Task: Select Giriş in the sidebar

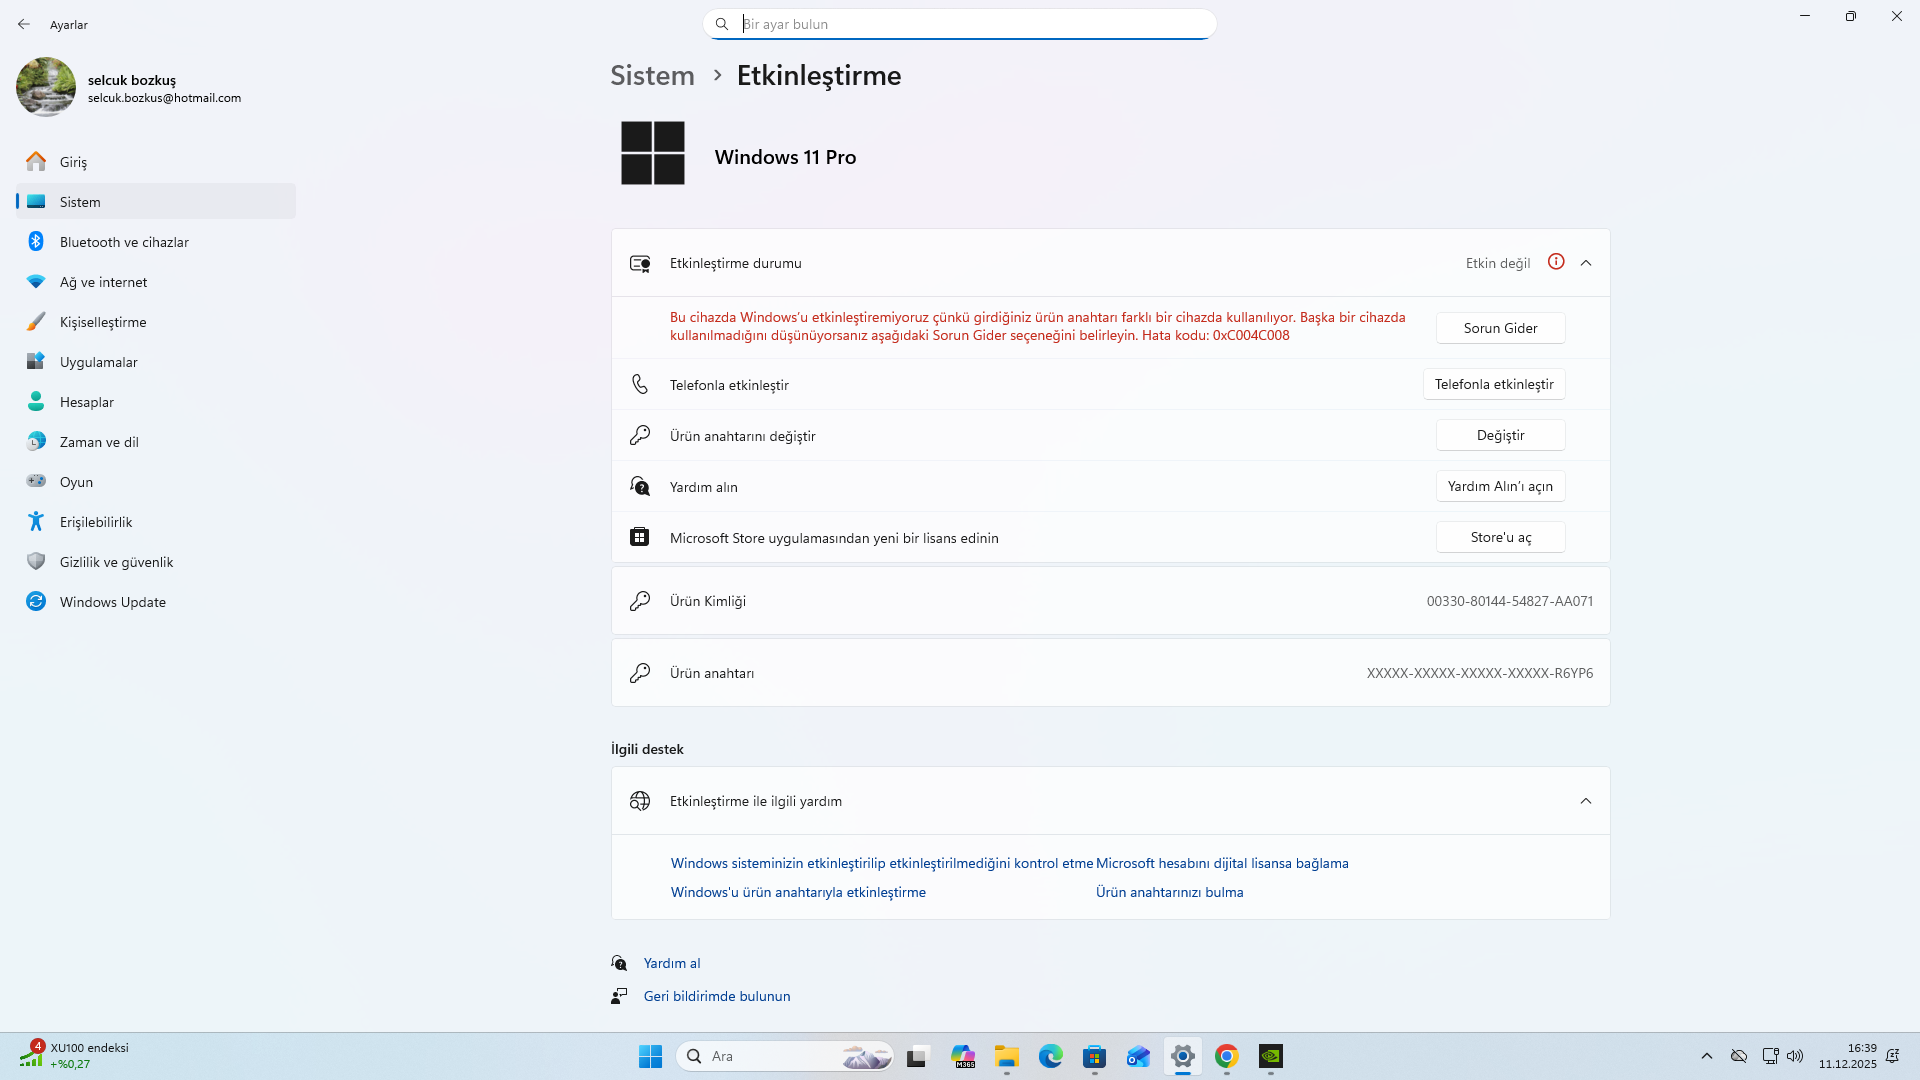Action: coord(156,162)
